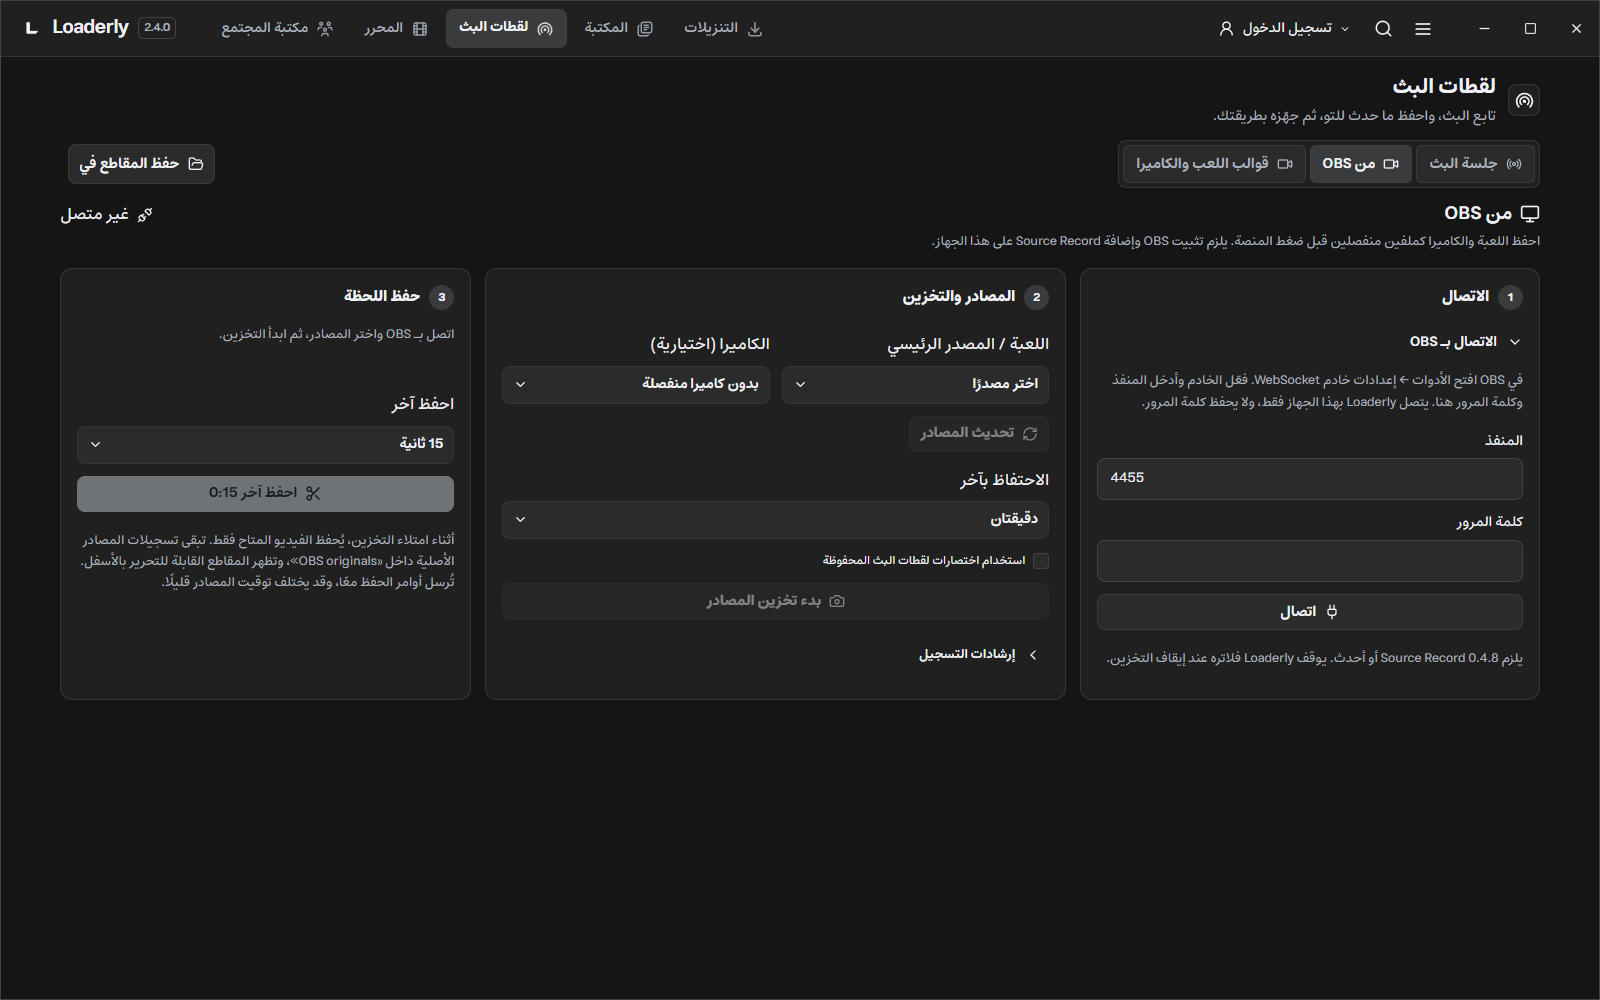Open the 15 ثانية duration dropdown
Image resolution: width=1600 pixels, height=1000 pixels.
265,445
